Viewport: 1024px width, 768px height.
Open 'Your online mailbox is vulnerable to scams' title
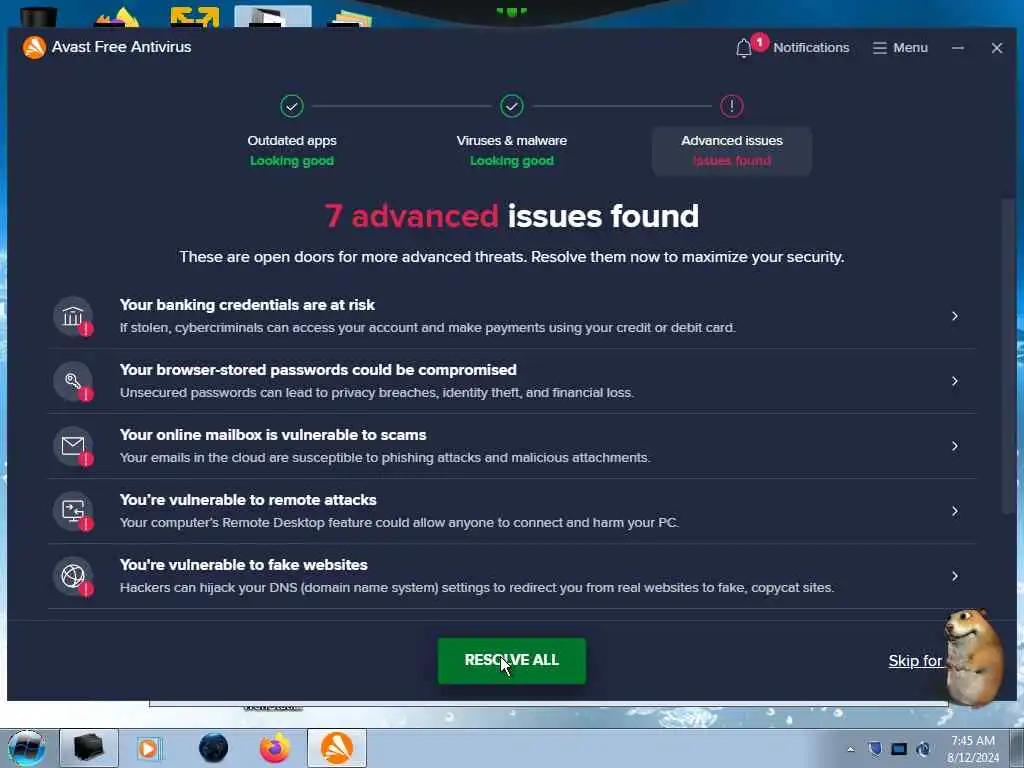click(x=273, y=435)
